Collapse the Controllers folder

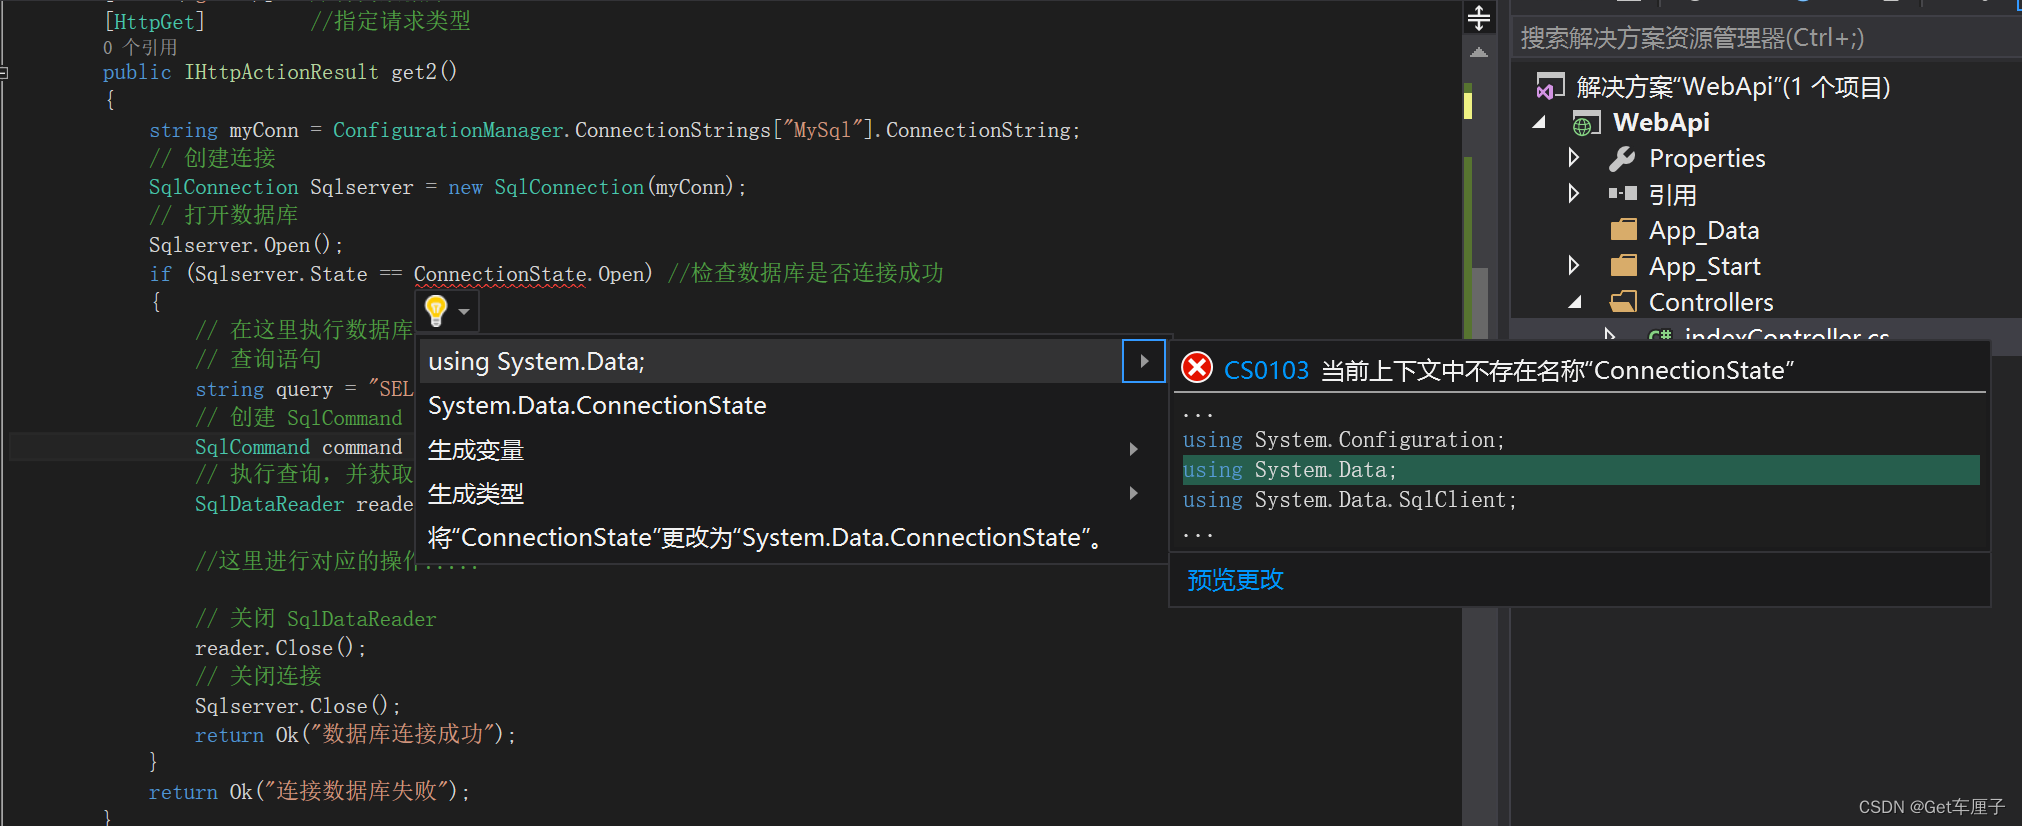pyautogui.click(x=1575, y=301)
